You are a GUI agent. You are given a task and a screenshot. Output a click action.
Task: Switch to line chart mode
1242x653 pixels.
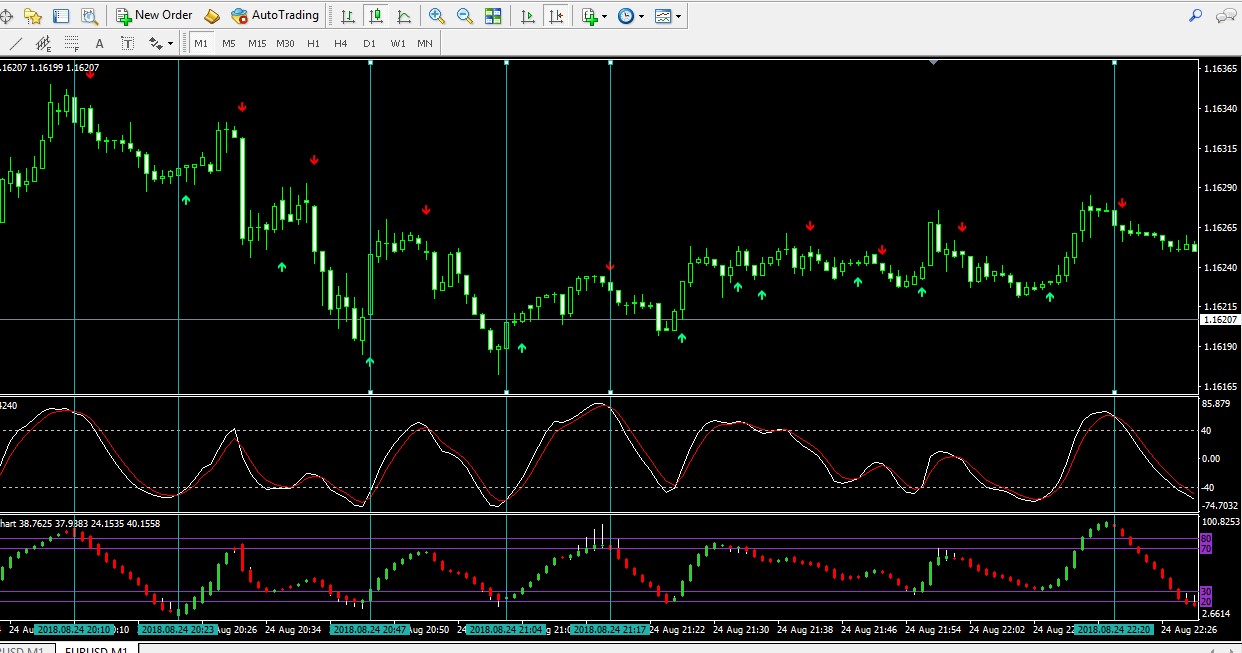403,16
